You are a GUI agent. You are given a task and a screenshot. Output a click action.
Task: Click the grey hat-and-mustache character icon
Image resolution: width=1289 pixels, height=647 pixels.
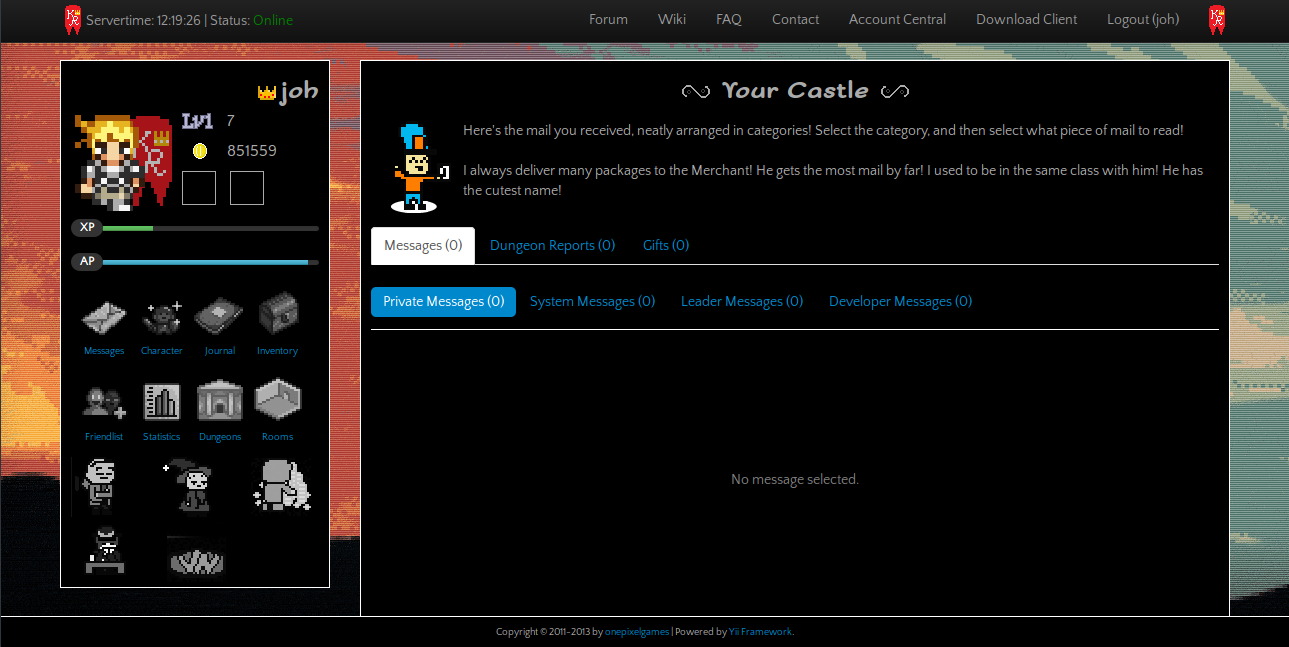pyautogui.click(x=105, y=550)
